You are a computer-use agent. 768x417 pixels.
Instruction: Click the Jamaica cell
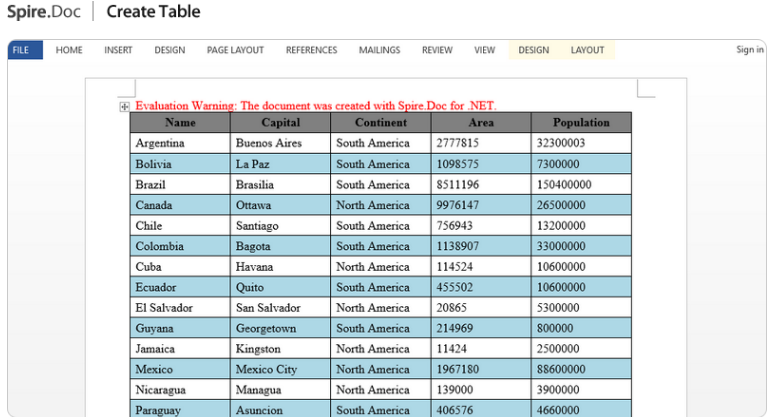tap(180, 349)
